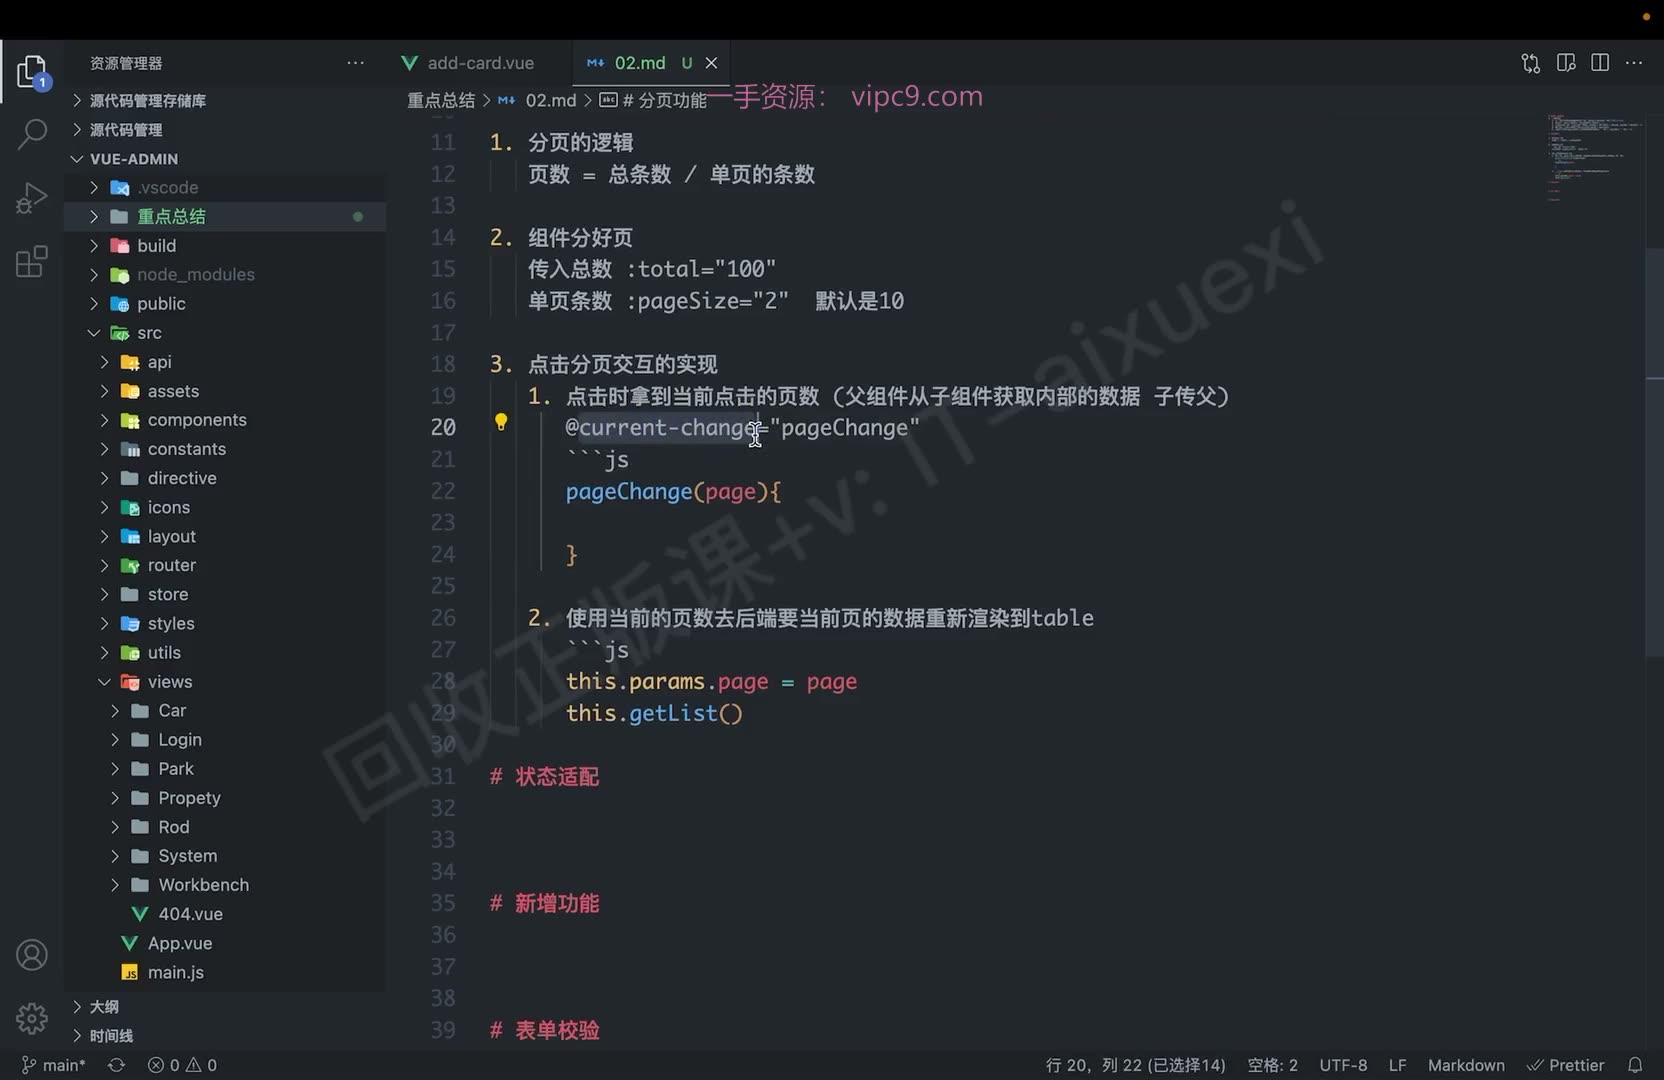Select the Markdown language mode

[x=1466, y=1065]
